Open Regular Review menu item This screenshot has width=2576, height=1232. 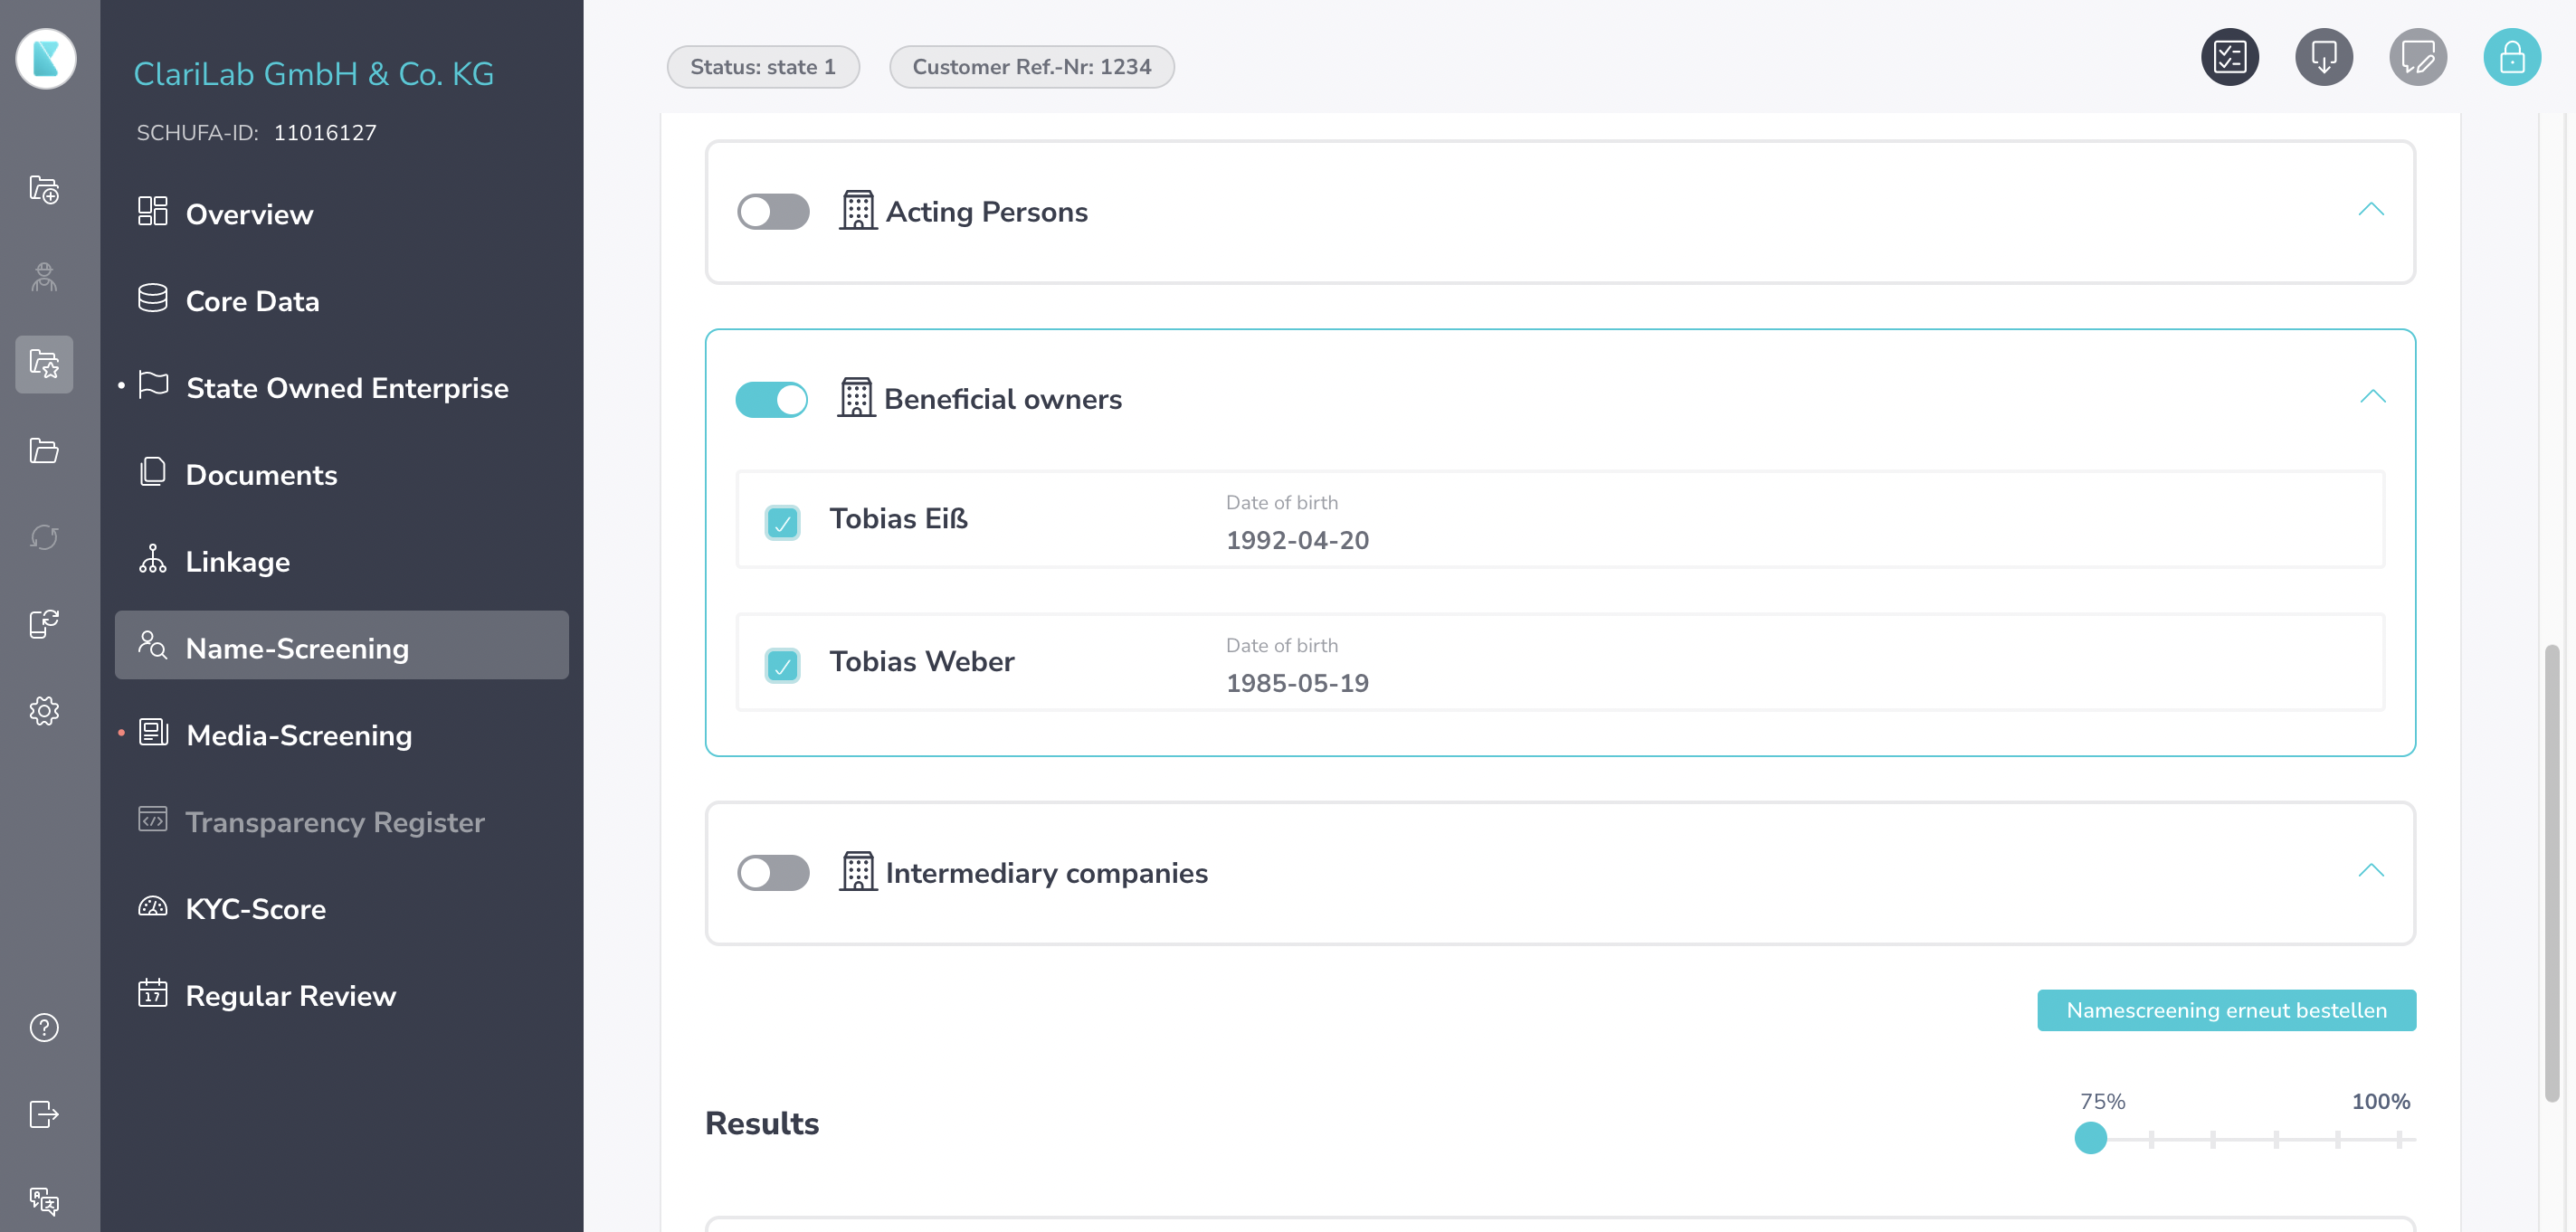click(342, 995)
